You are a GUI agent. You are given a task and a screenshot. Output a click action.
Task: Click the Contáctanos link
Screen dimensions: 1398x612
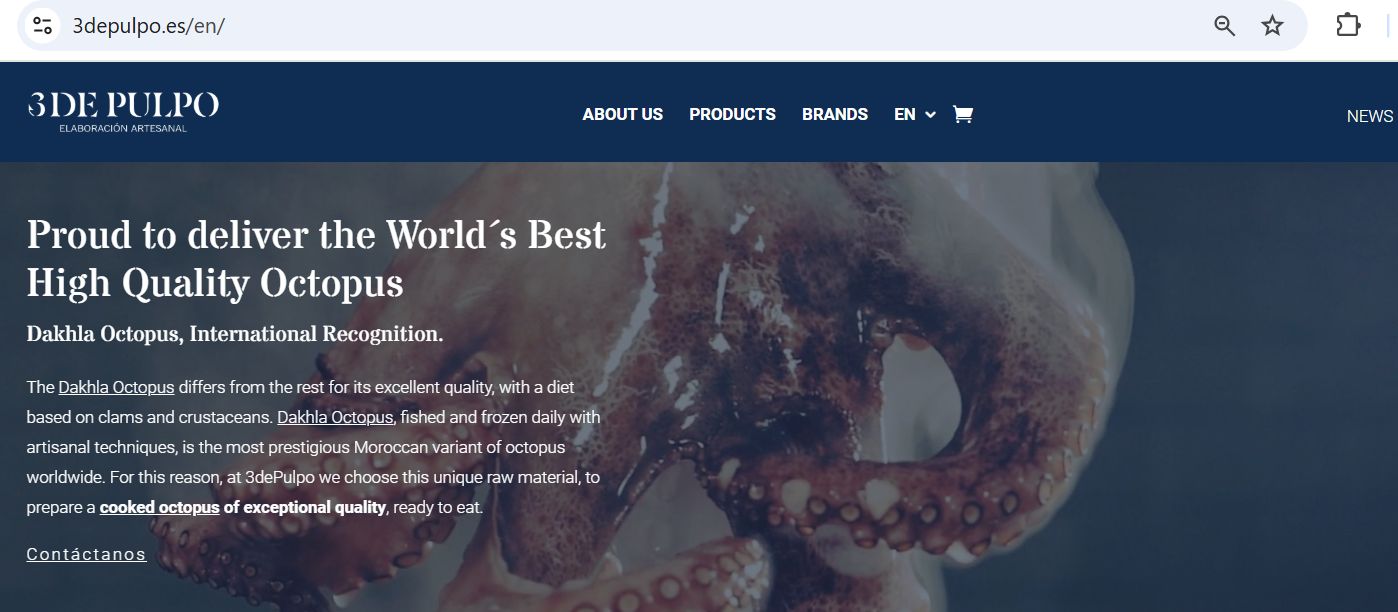[x=86, y=554]
